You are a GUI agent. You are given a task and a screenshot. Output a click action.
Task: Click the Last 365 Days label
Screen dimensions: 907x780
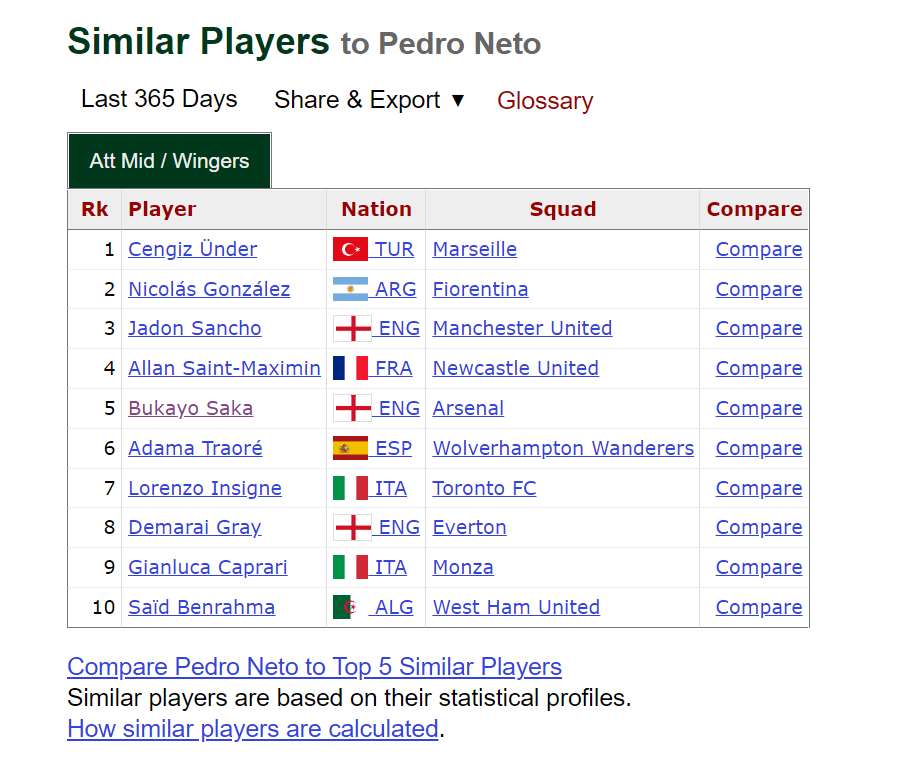click(x=159, y=99)
